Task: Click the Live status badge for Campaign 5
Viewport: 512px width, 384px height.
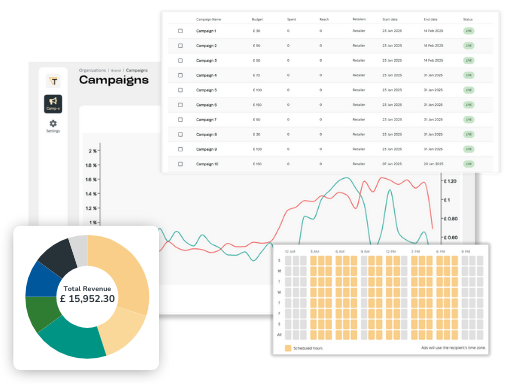Action: point(469,90)
